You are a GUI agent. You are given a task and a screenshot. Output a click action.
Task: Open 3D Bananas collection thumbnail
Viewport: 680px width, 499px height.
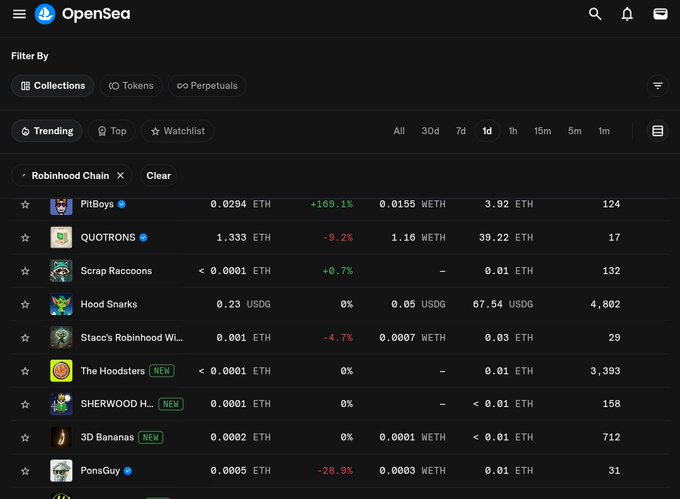[61, 437]
